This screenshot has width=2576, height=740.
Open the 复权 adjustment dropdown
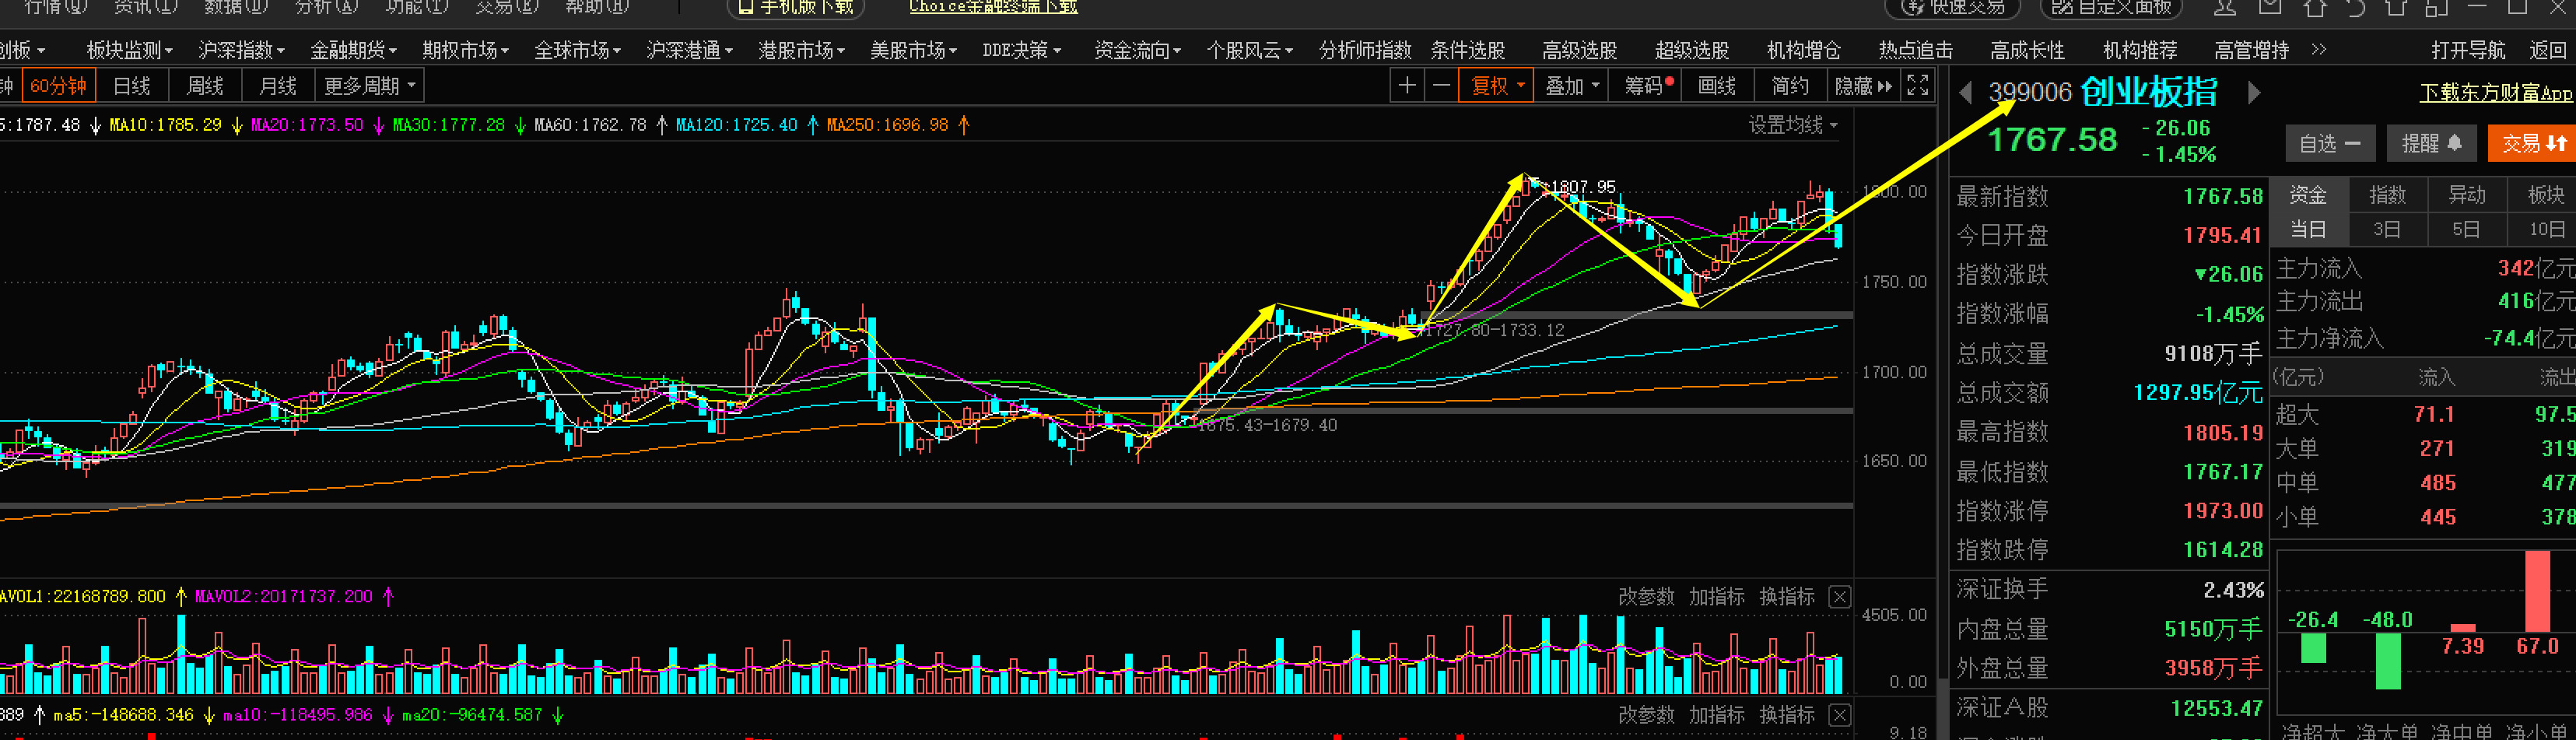(x=1496, y=86)
